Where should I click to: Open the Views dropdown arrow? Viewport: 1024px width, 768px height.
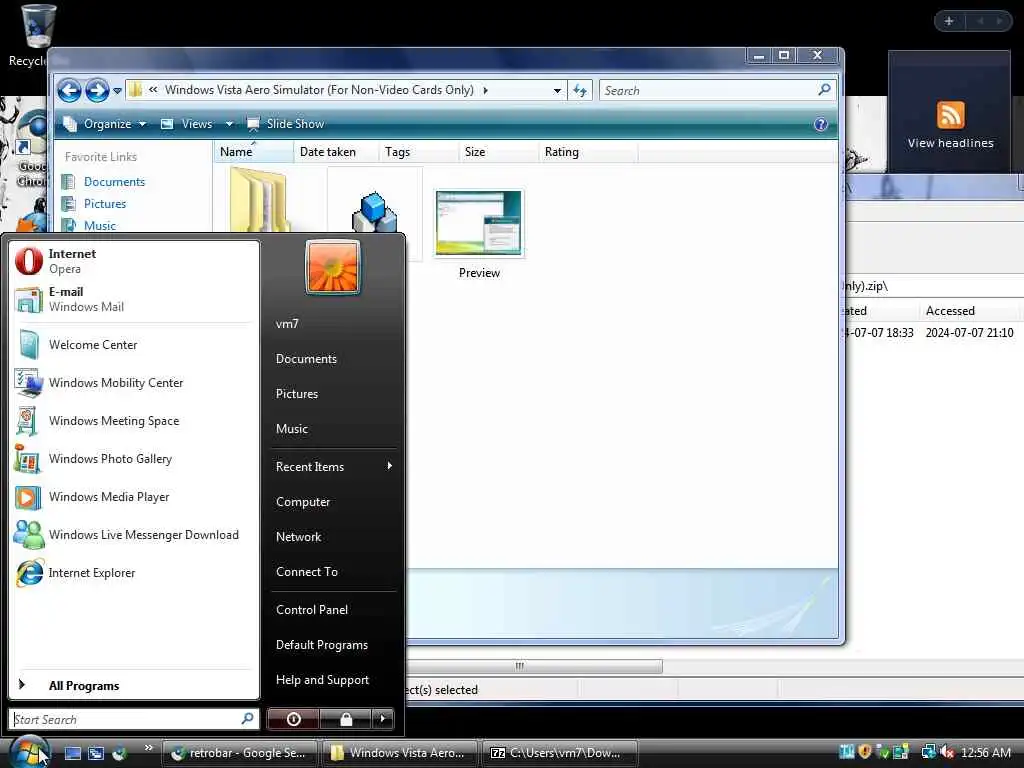tap(229, 124)
